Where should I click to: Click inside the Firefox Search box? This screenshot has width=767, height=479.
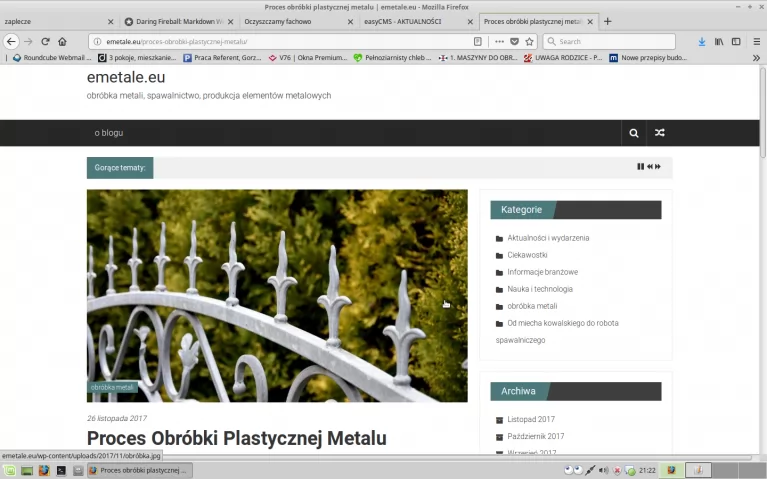[x=610, y=42]
